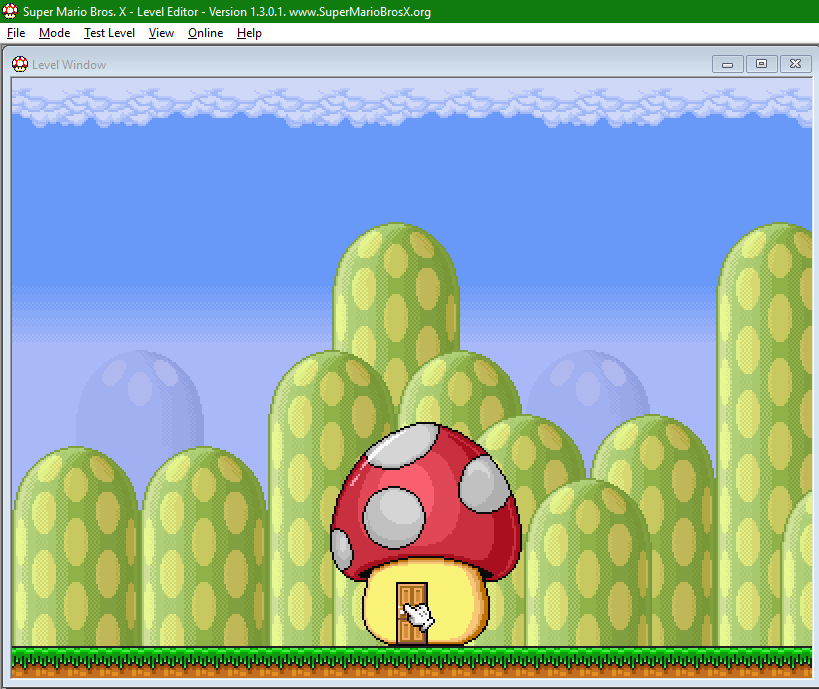
Task: Click the Level Window mushroom icon
Action: coord(20,64)
